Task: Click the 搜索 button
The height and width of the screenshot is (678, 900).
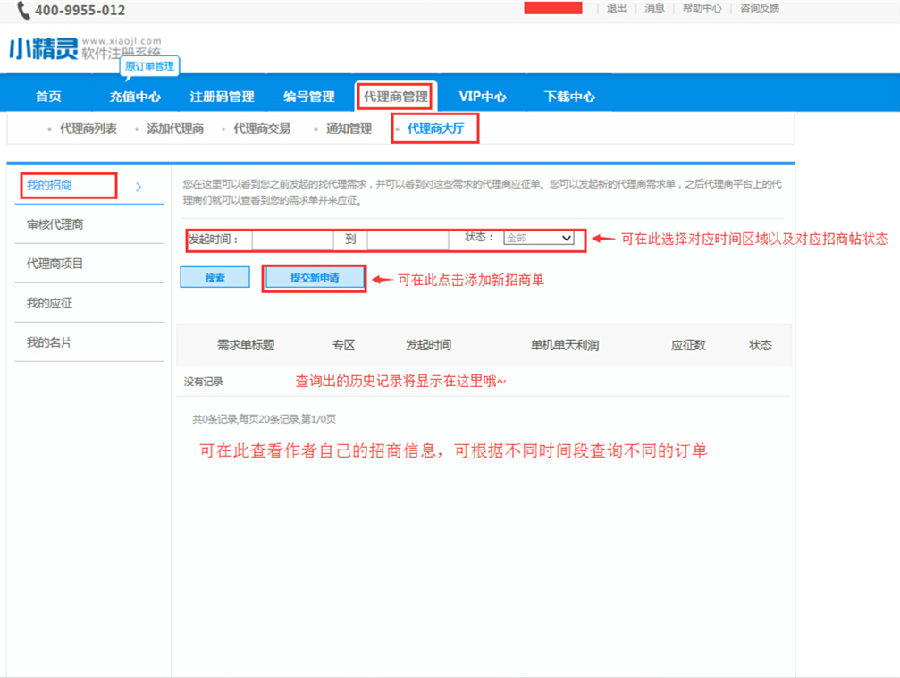Action: 215,277
